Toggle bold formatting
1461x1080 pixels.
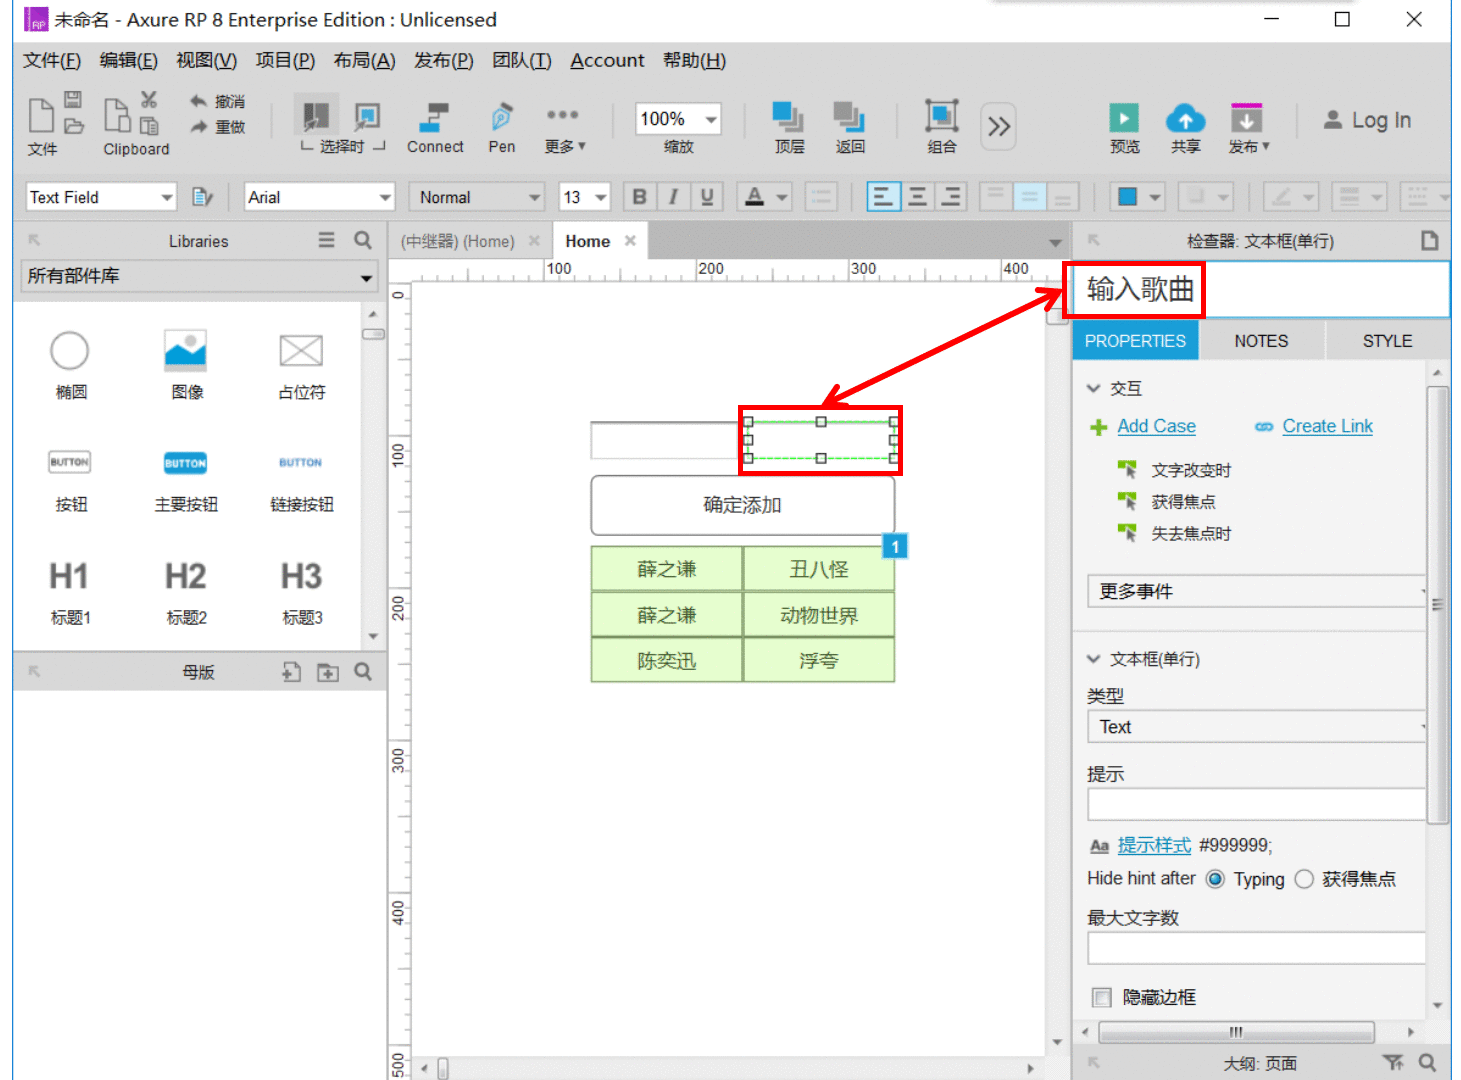pyautogui.click(x=640, y=197)
